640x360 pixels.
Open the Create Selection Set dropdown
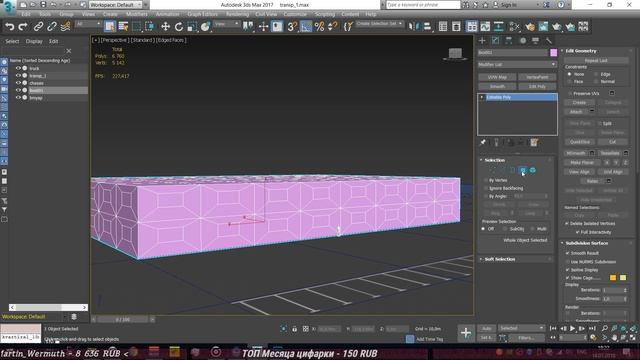point(379,24)
